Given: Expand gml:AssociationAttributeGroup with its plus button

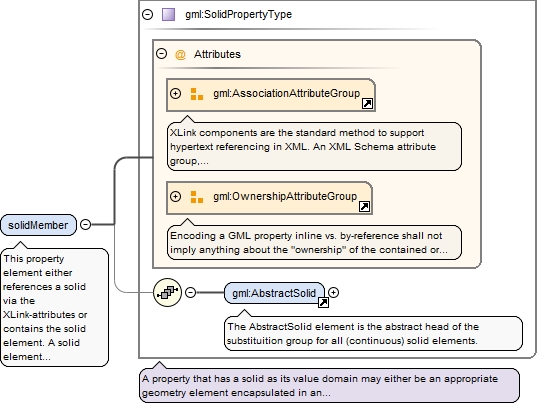Looking at the screenshot, I should 175,93.
